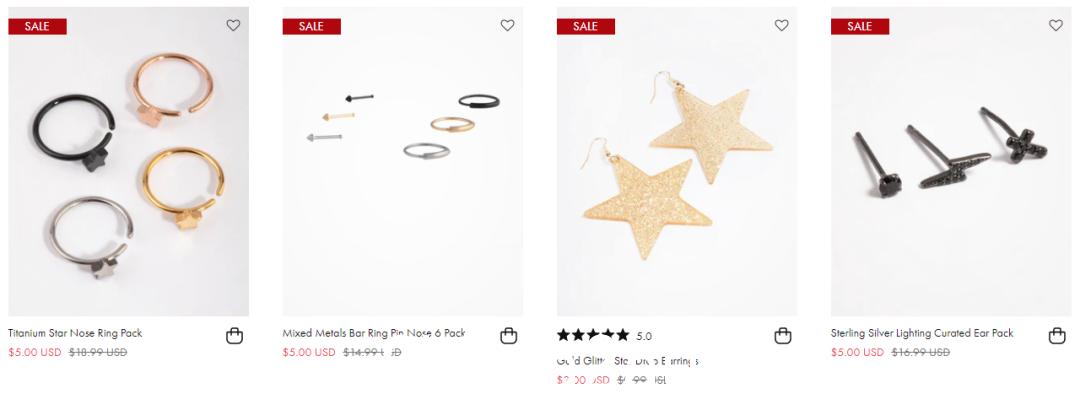Wishlist the Gold Glitter Star Drop Earrings
The image size is (1080, 394).
(x=782, y=25)
